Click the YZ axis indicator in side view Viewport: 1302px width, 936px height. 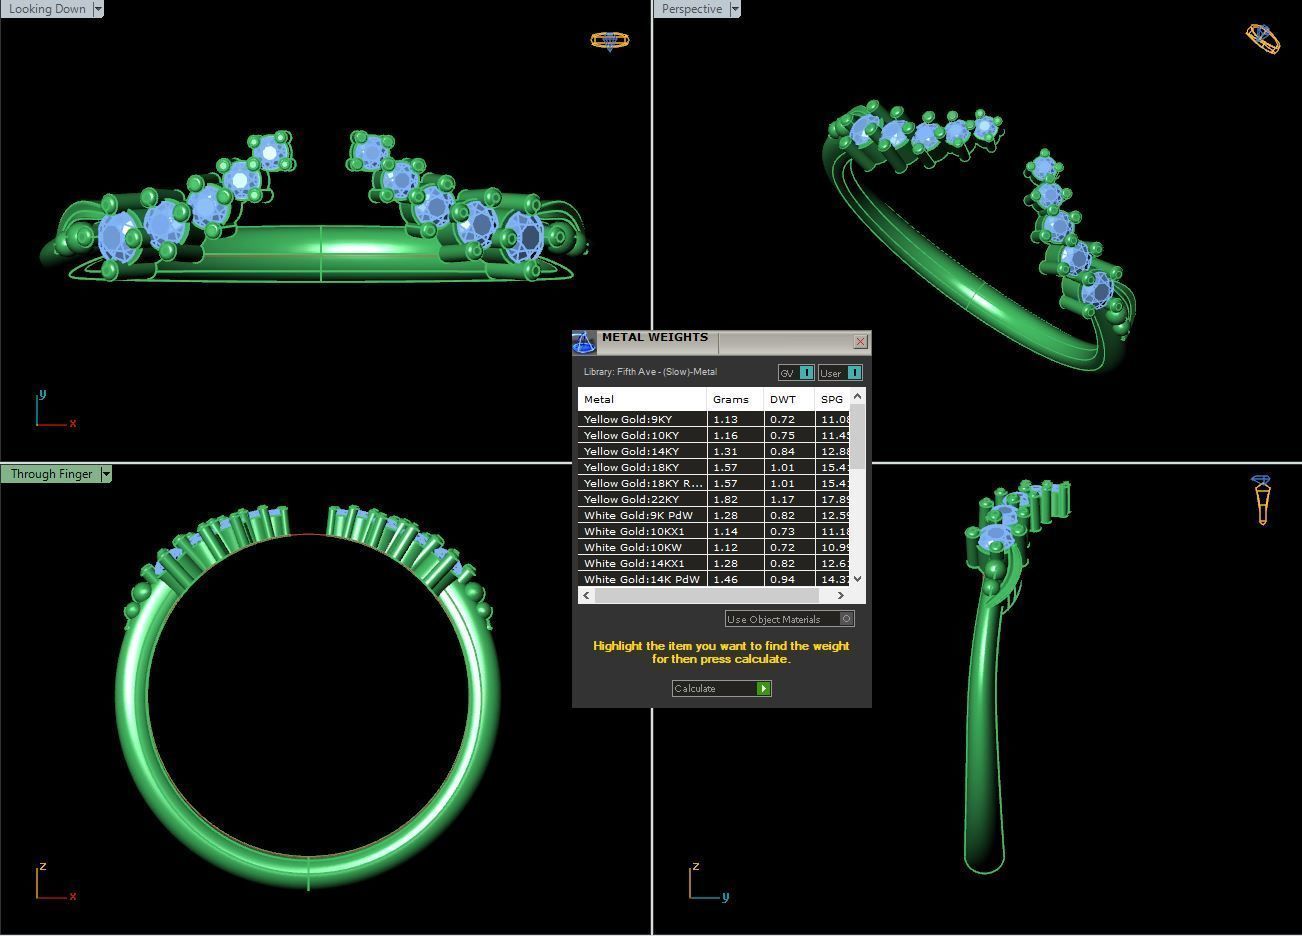pyautogui.click(x=708, y=882)
